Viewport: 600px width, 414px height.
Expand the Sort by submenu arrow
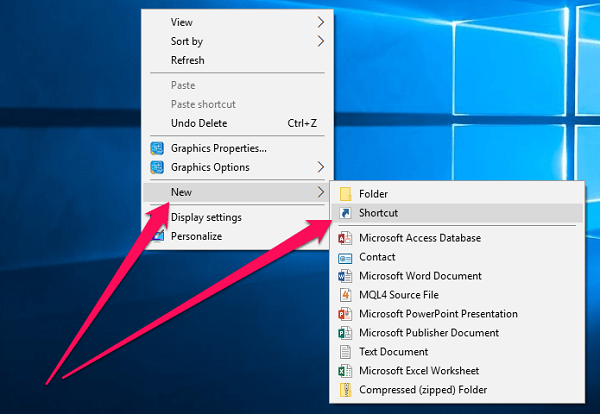[x=321, y=41]
